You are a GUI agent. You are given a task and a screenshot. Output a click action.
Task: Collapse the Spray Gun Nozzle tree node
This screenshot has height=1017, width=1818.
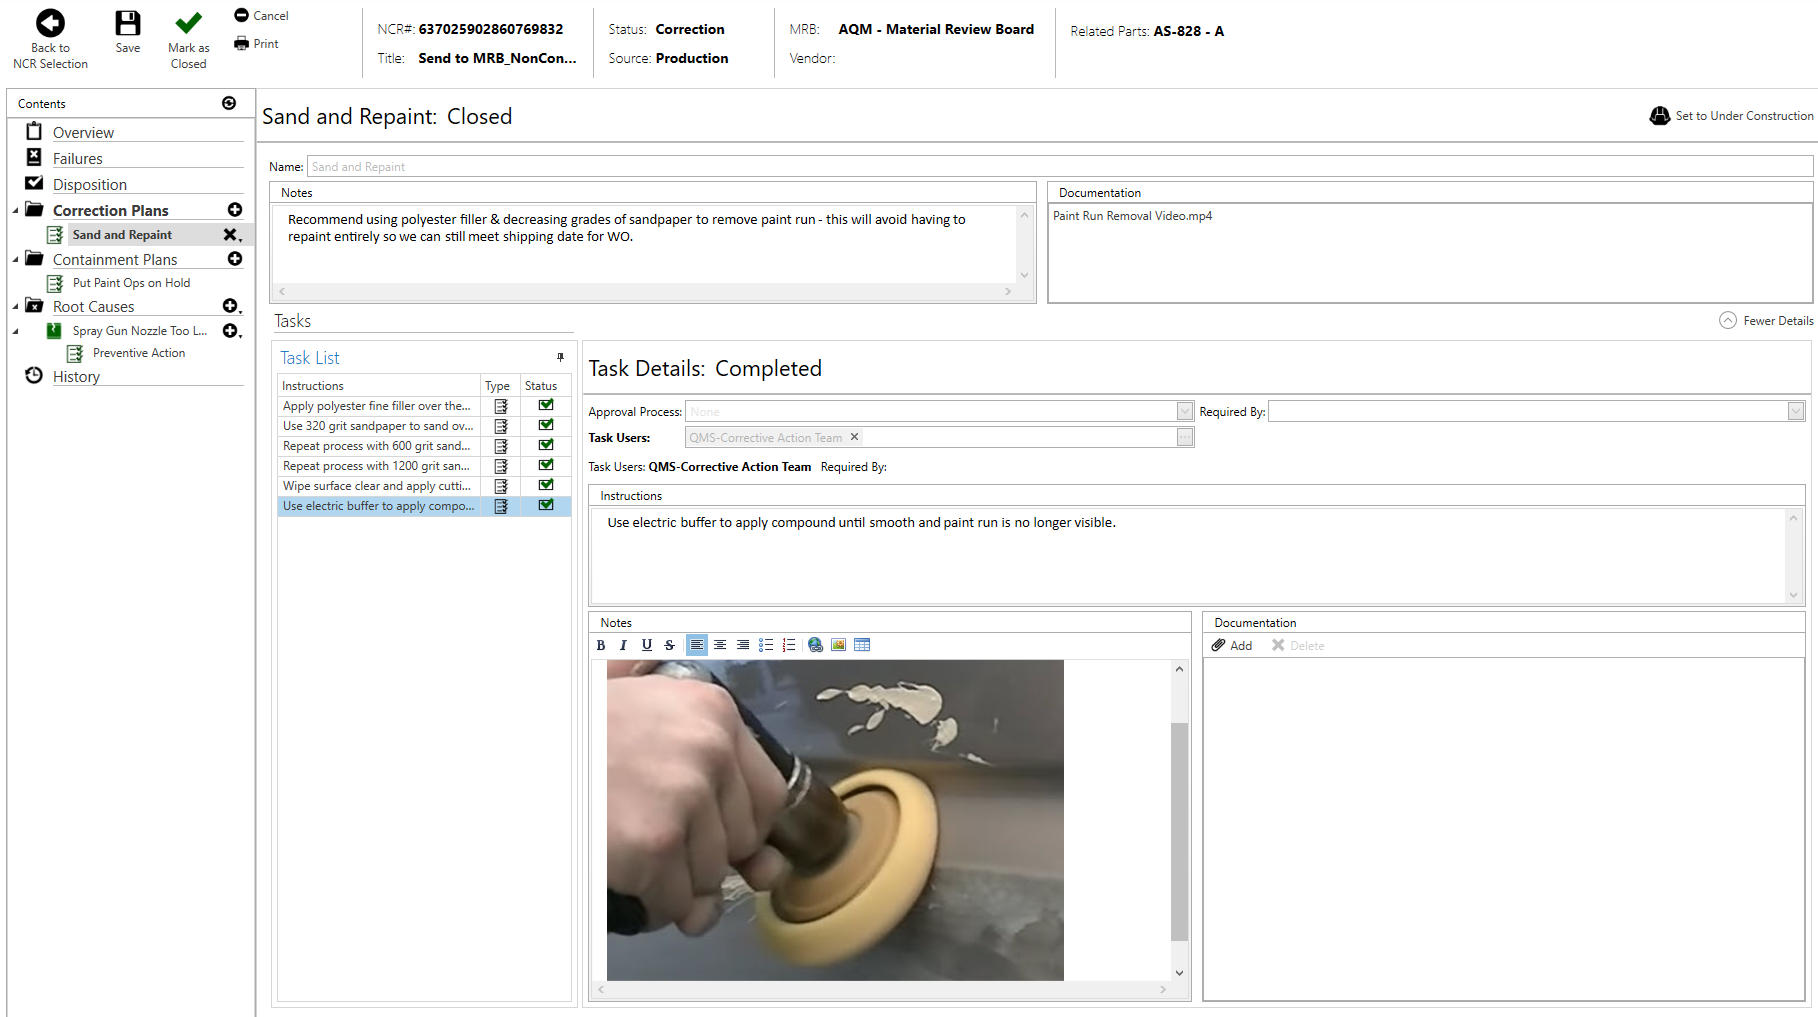click(15, 332)
